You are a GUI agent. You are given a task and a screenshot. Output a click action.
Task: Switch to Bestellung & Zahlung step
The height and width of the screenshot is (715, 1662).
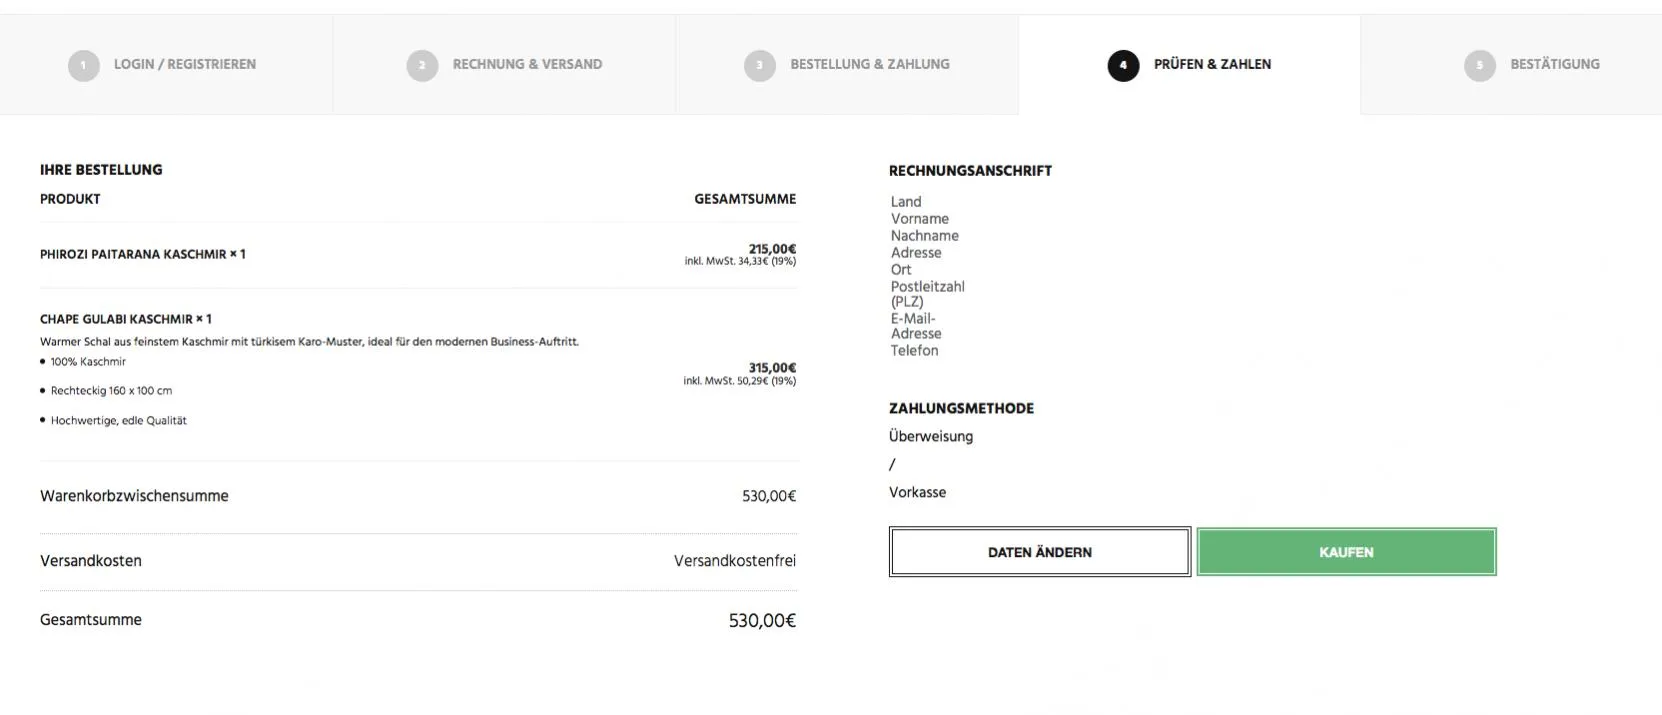tap(847, 65)
